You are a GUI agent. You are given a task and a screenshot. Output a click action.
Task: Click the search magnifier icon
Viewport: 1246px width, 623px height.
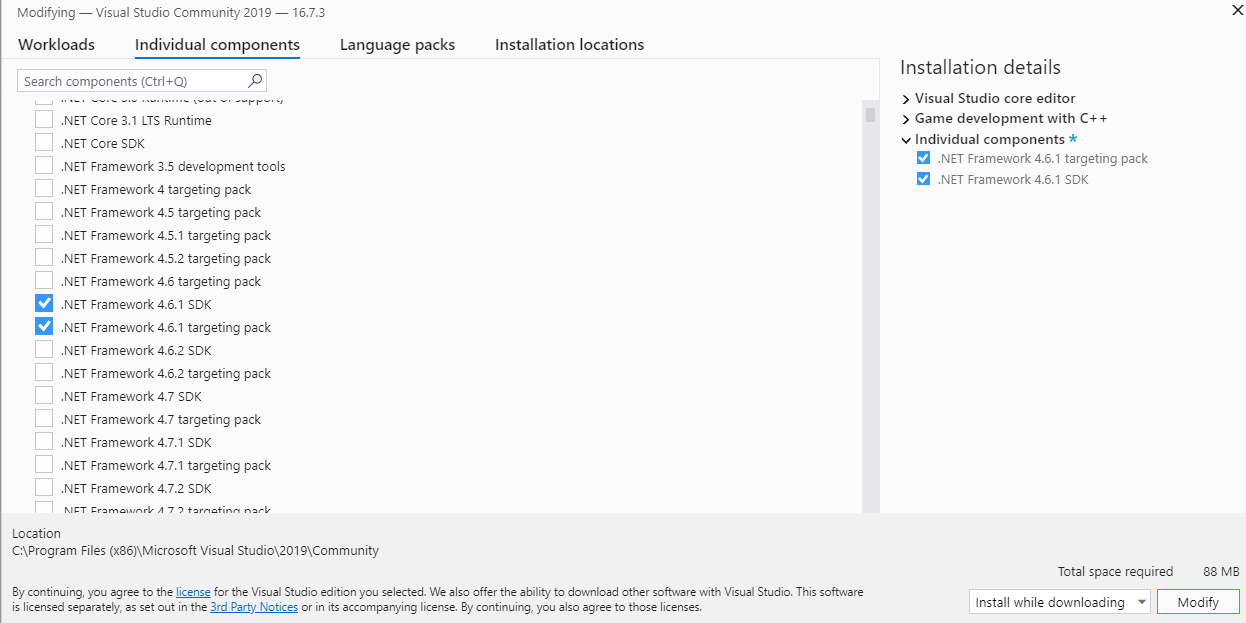[x=255, y=81]
